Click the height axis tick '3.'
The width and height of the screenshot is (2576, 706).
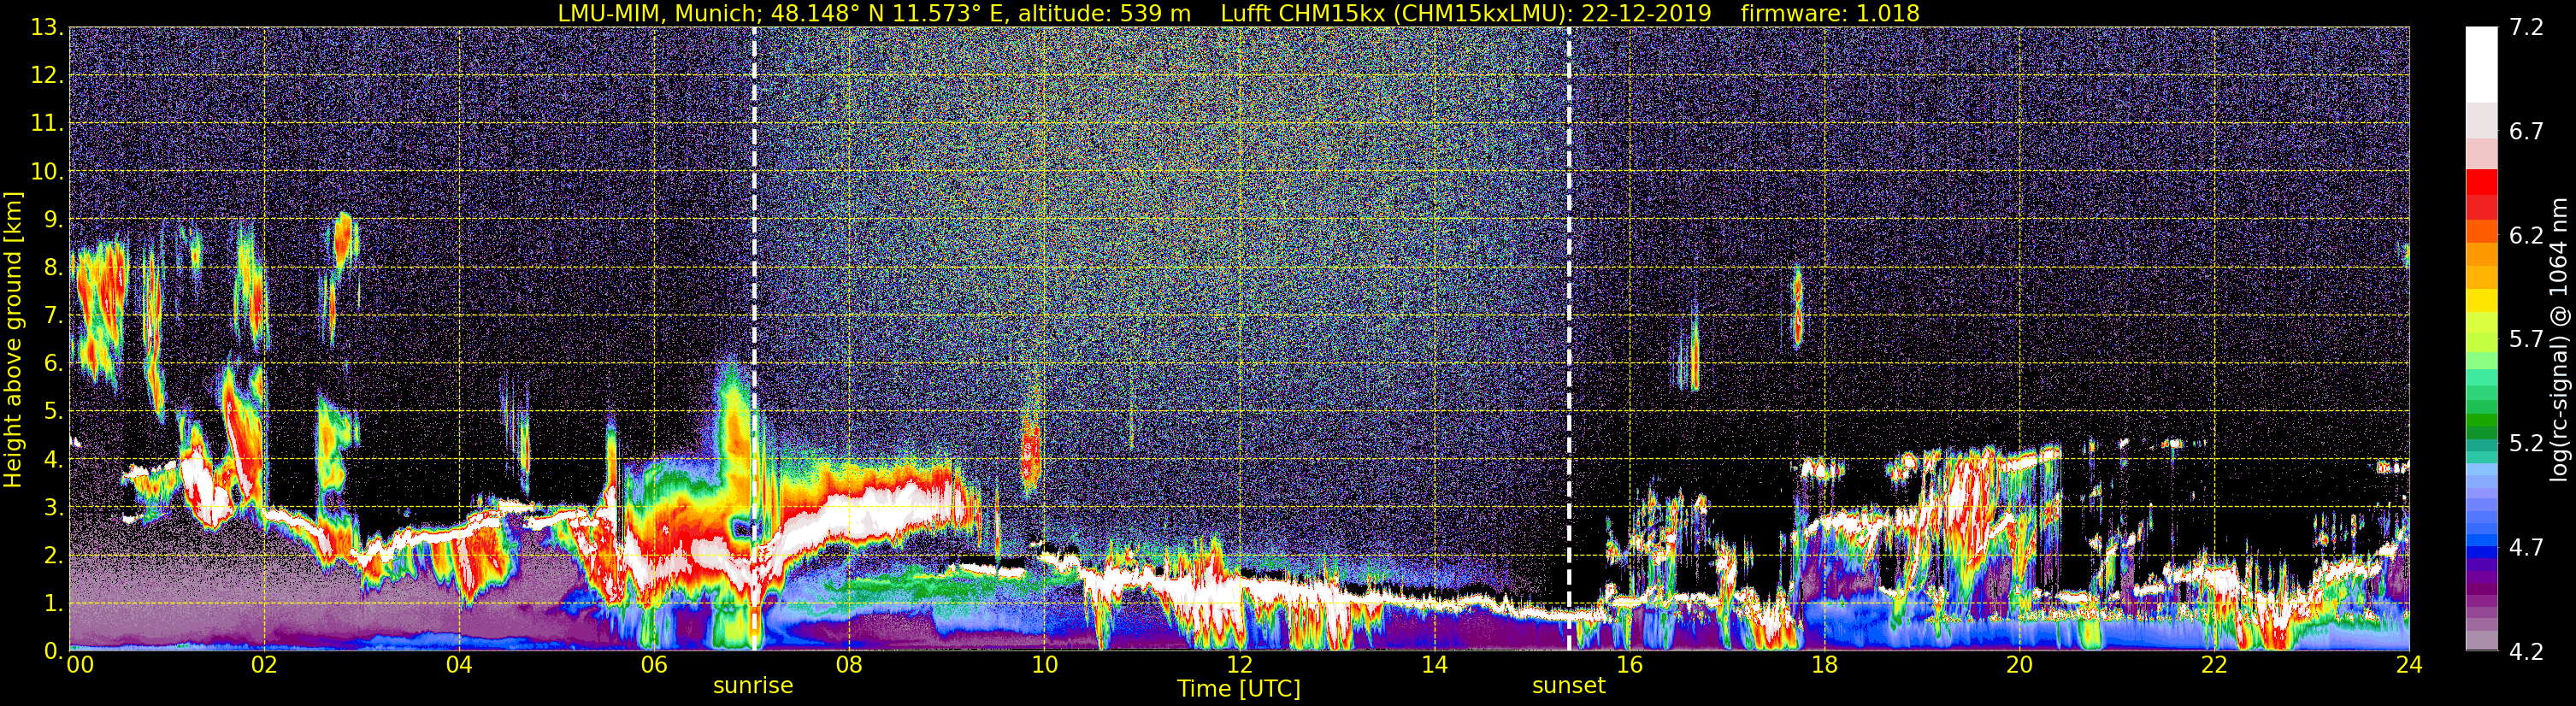[x=53, y=507]
